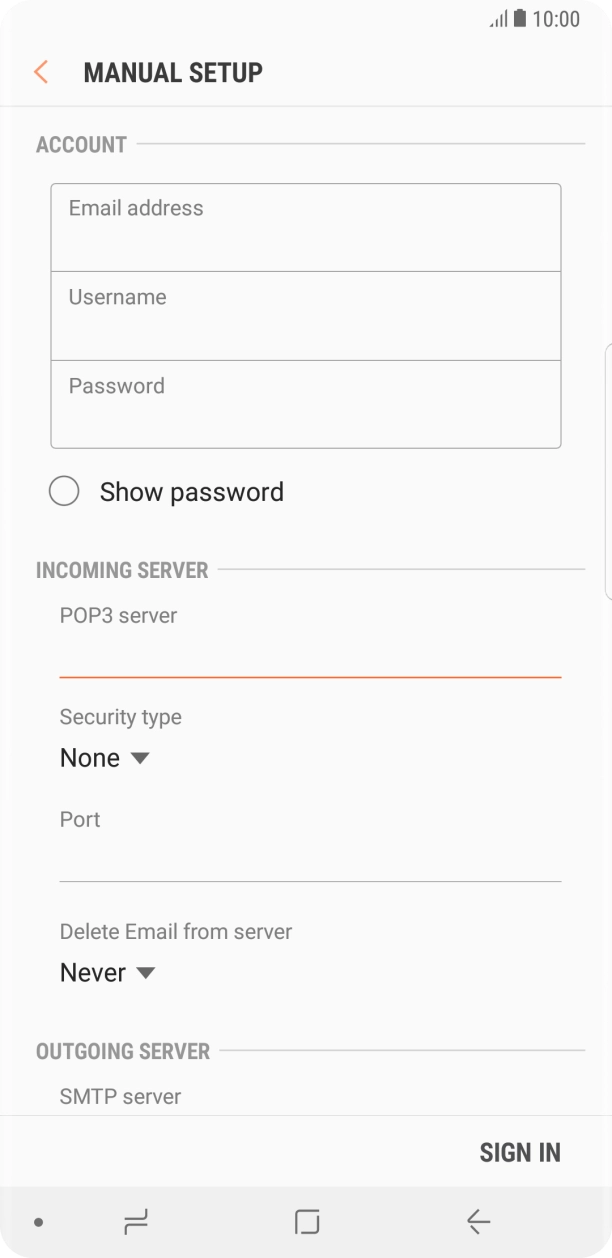
Task: Expand the Security type selector arrow
Action: [x=140, y=758]
